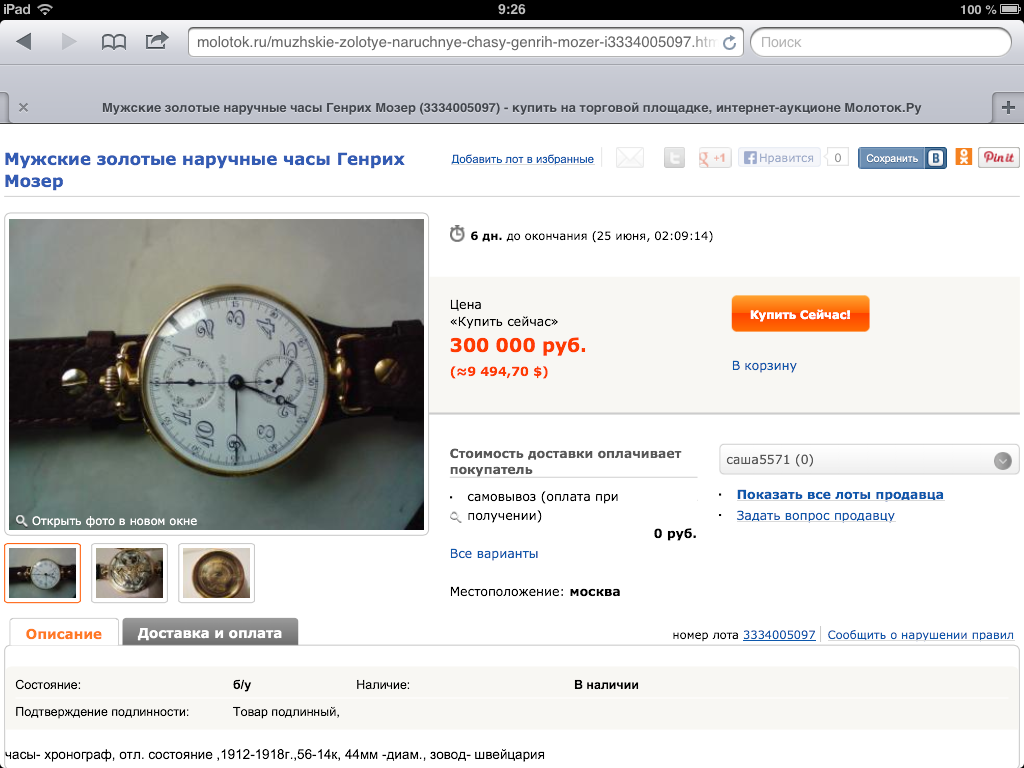Share the listing via email envelope icon

click(x=630, y=158)
